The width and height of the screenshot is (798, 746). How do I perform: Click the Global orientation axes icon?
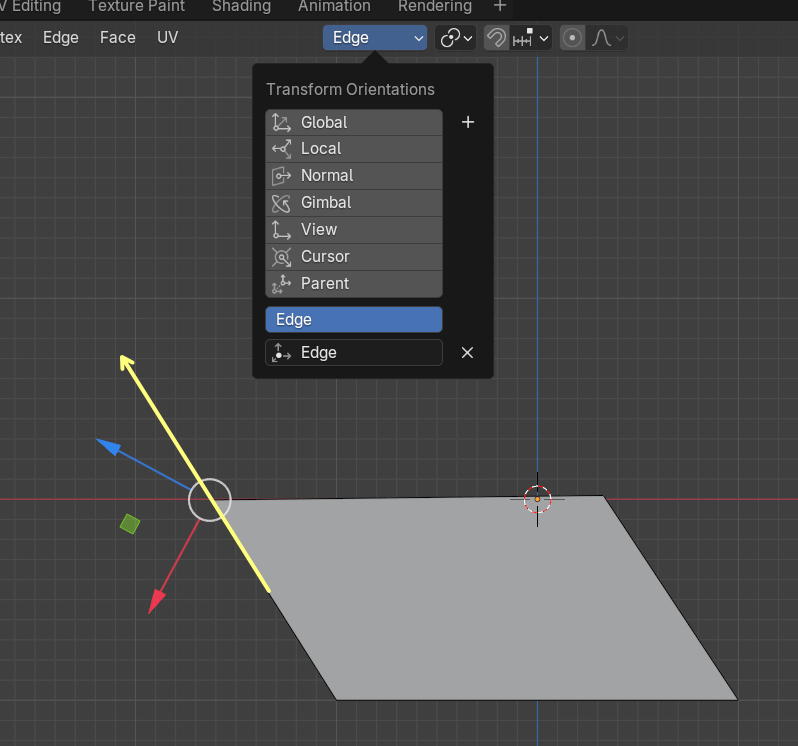281,122
